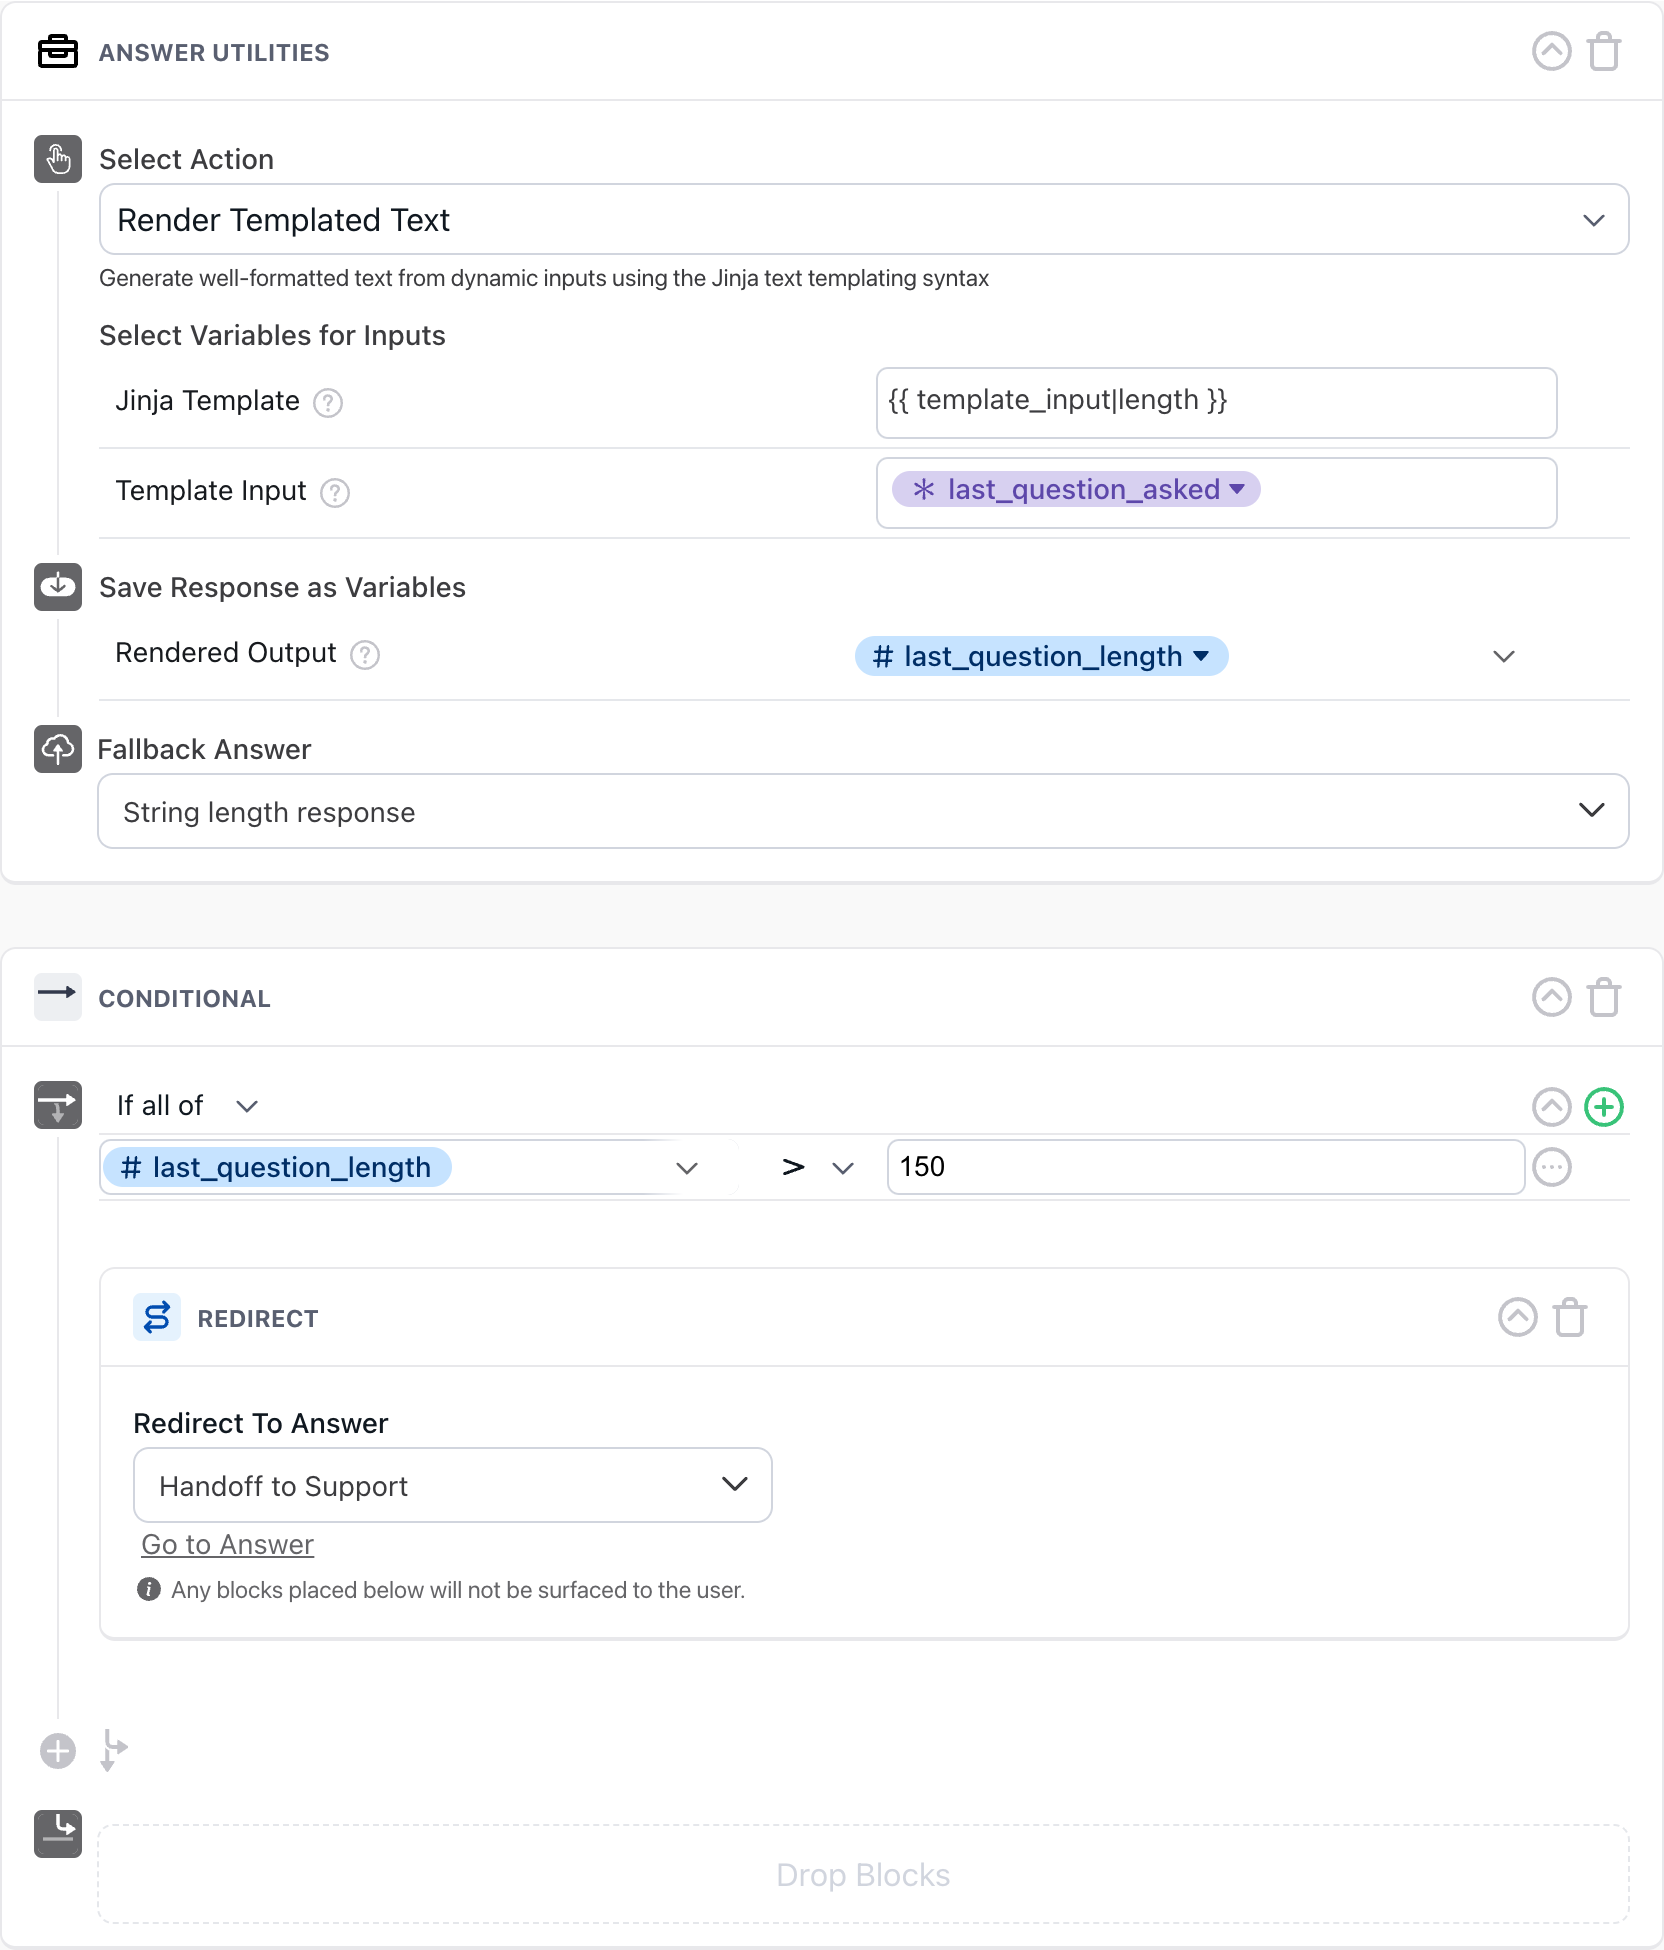Open the Select Action dropdown
1664x1950 pixels.
pyautogui.click(x=863, y=220)
